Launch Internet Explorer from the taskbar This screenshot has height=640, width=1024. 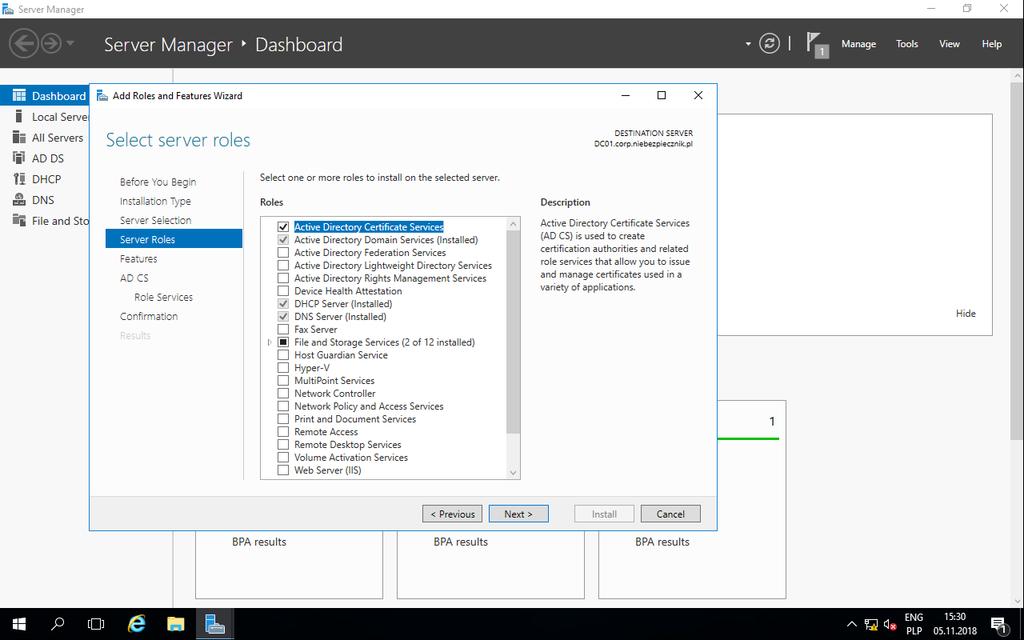click(136, 624)
